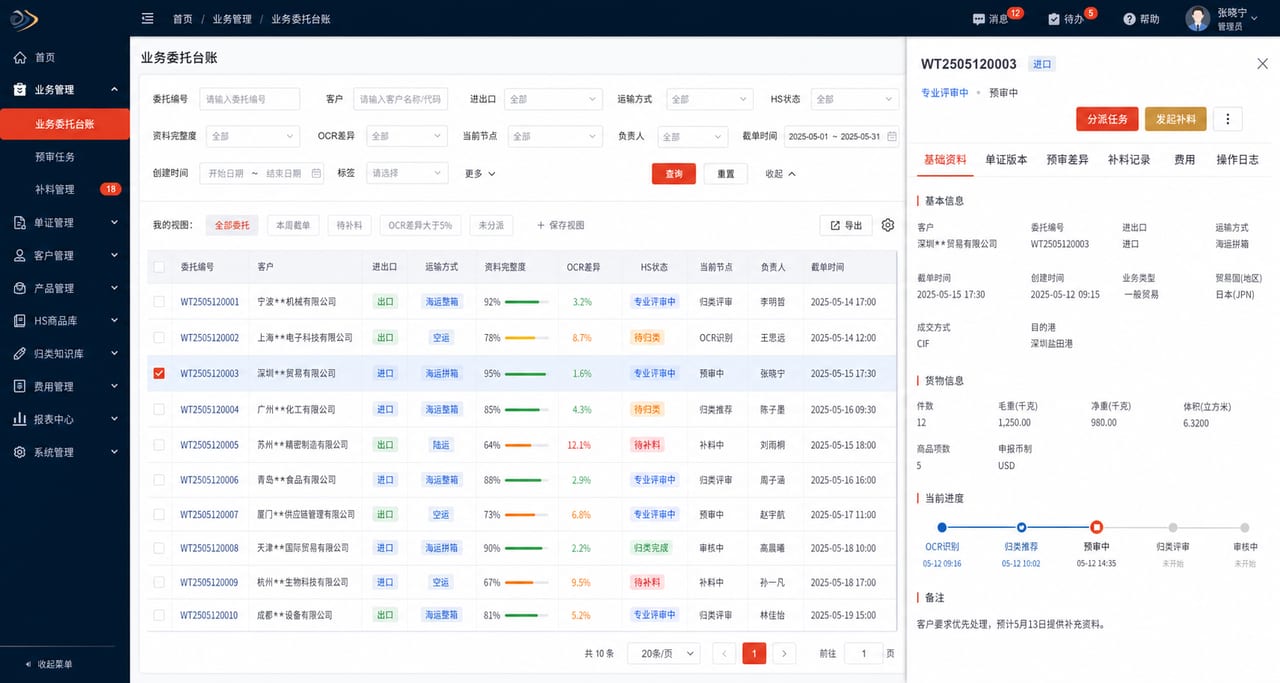This screenshot has height=683, width=1280.
Task: Click the 创建时间 calendar icon
Action: pyautogui.click(x=317, y=173)
